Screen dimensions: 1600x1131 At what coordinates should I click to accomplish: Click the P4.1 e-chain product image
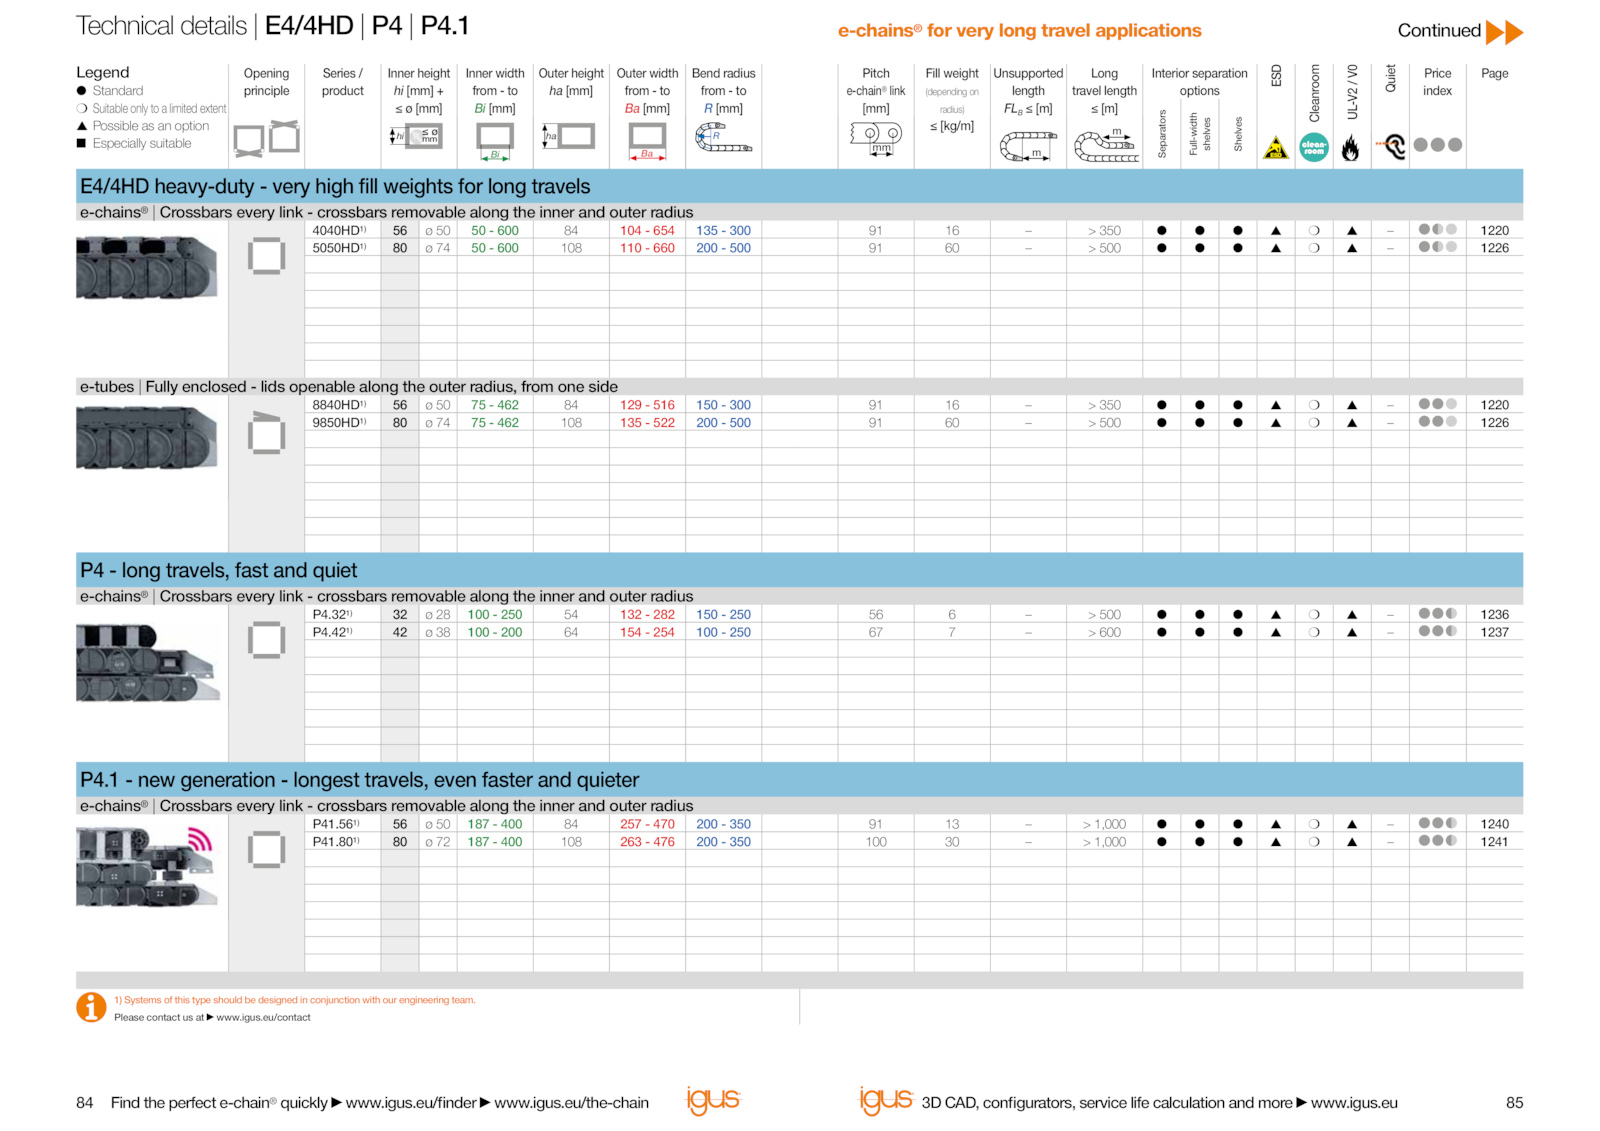click(x=147, y=867)
